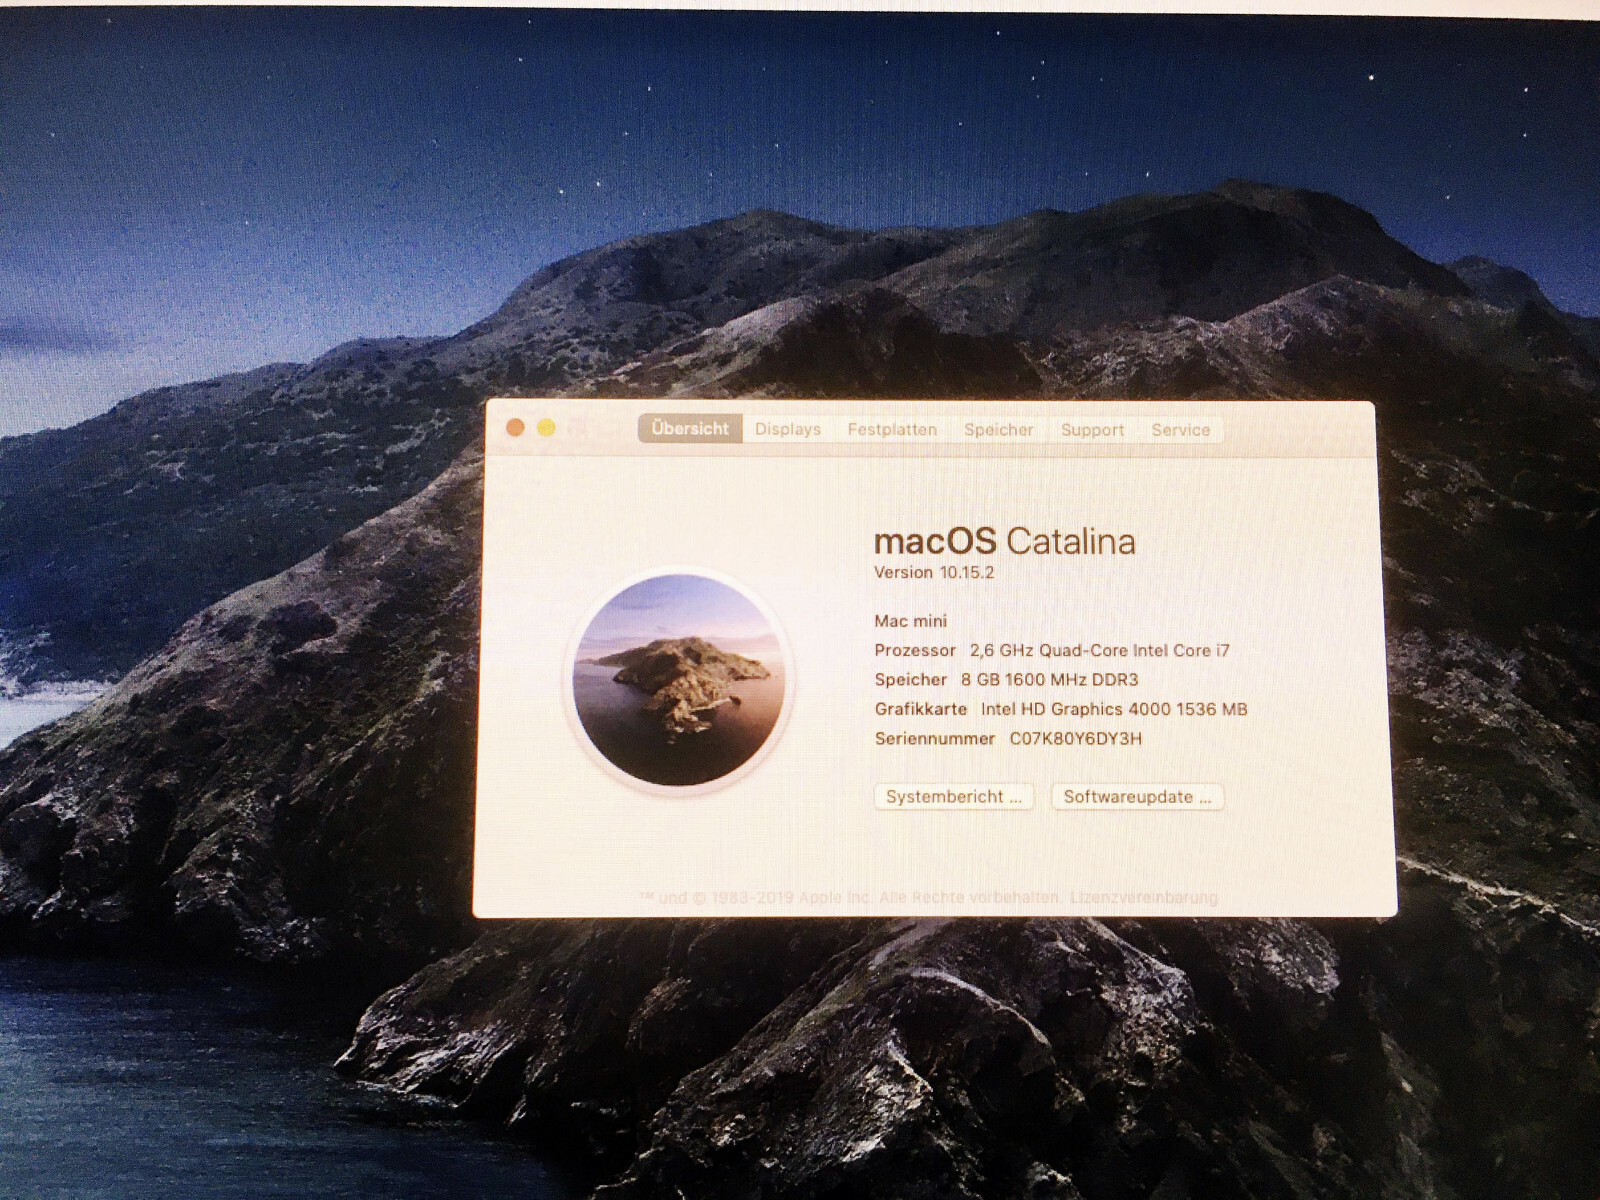Open the Displays tab
Viewport: 1600px width, 1200px height.
788,429
